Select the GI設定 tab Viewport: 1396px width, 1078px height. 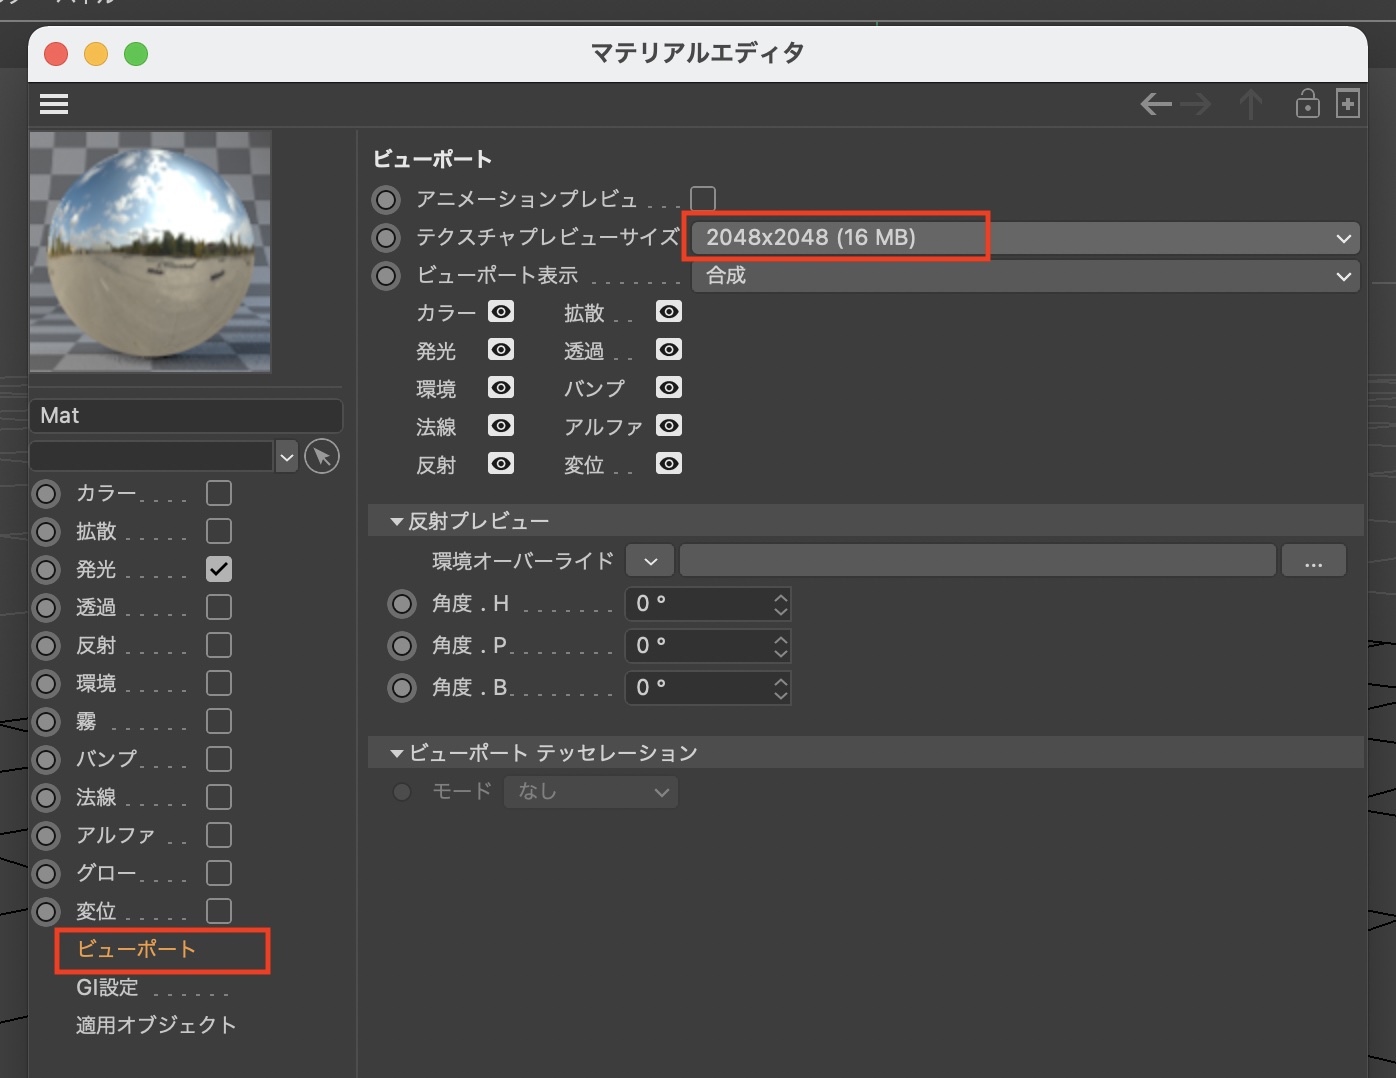click(108, 987)
